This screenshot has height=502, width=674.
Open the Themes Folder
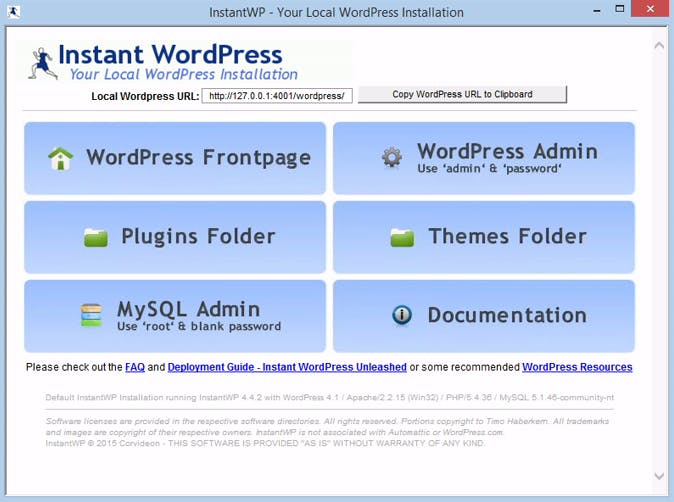point(484,237)
